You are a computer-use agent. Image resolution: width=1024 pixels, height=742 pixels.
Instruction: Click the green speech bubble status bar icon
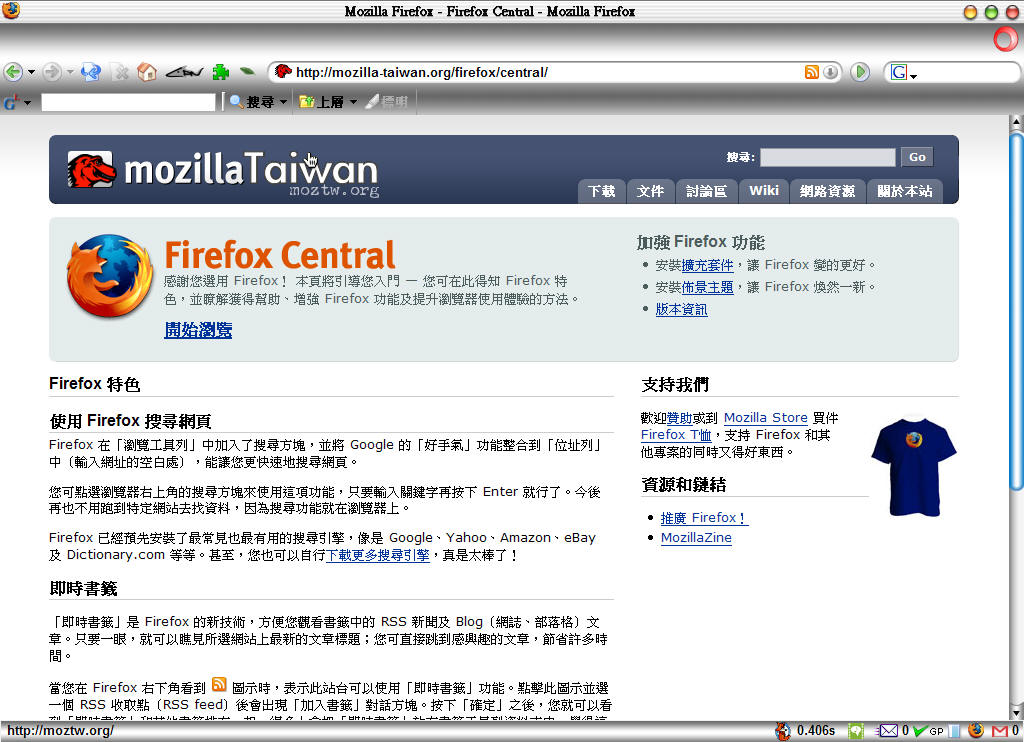coord(856,731)
